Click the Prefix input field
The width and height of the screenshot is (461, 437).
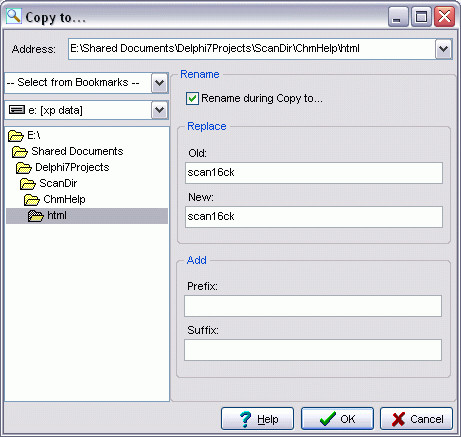313,306
